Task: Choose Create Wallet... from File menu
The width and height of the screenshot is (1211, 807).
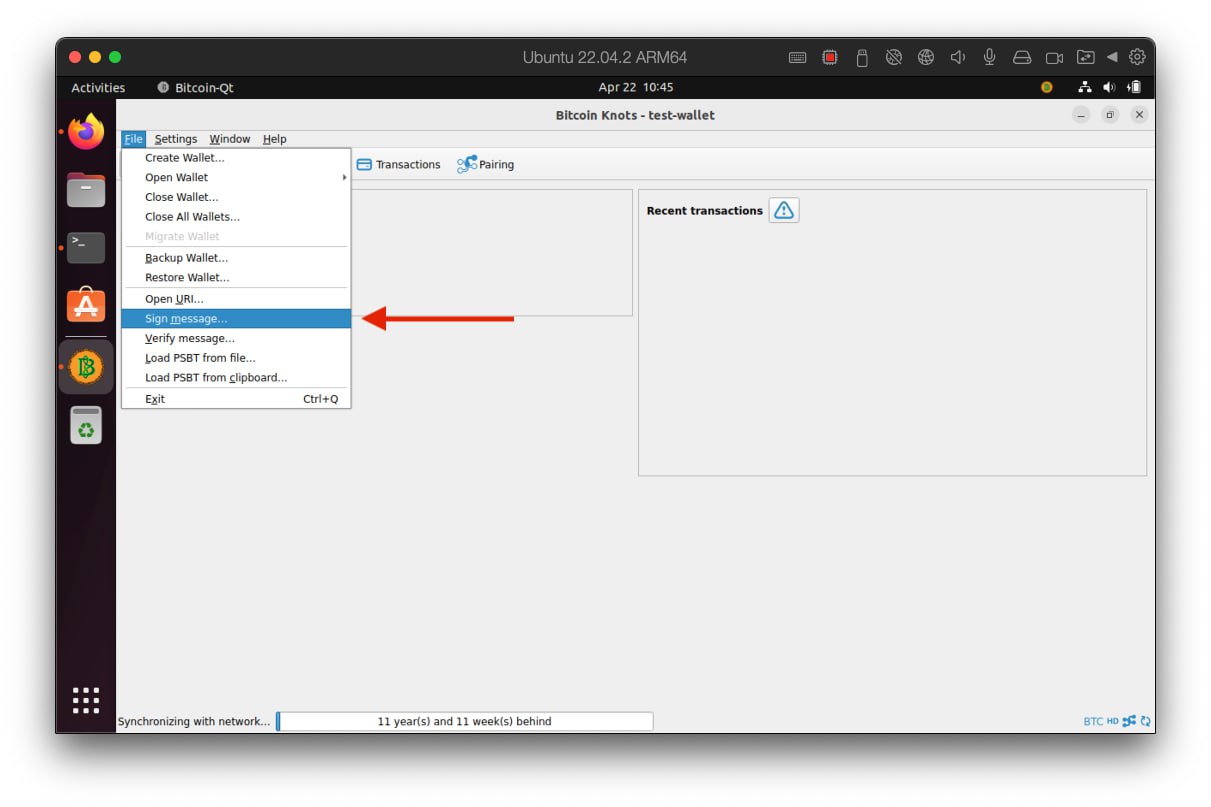Action: click(x=236, y=158)
